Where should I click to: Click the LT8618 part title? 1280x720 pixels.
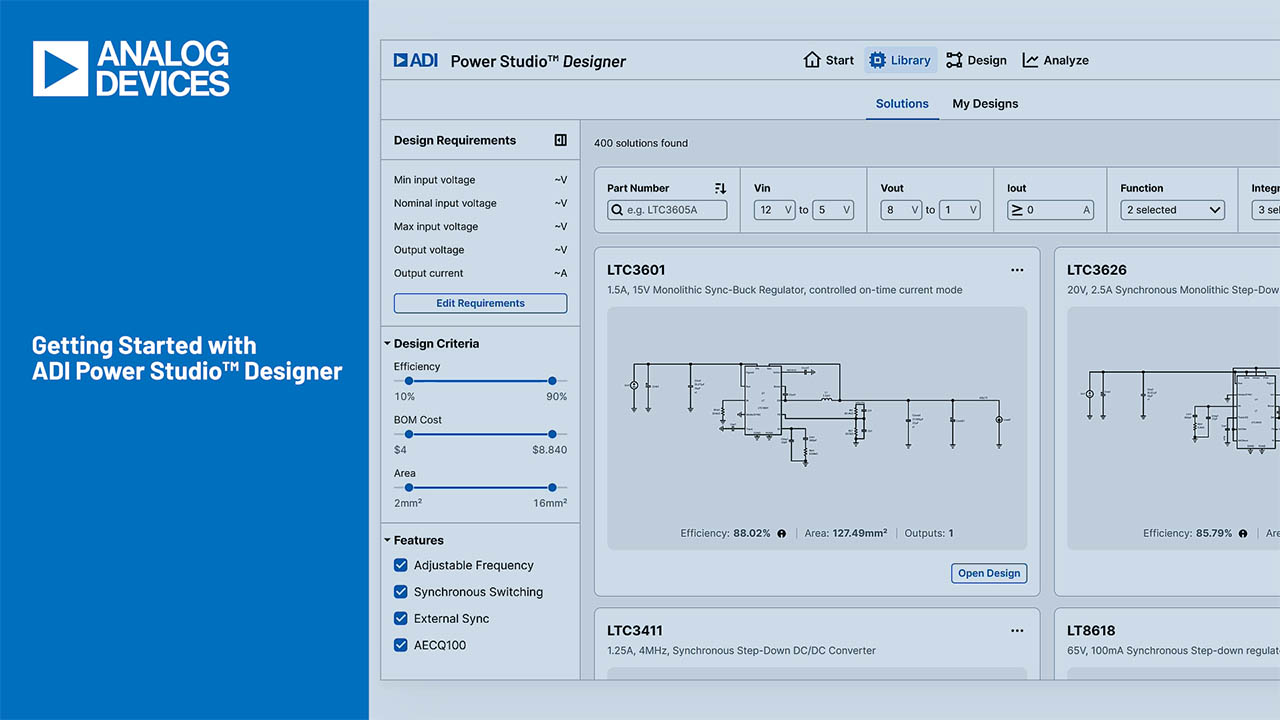[1091, 631]
